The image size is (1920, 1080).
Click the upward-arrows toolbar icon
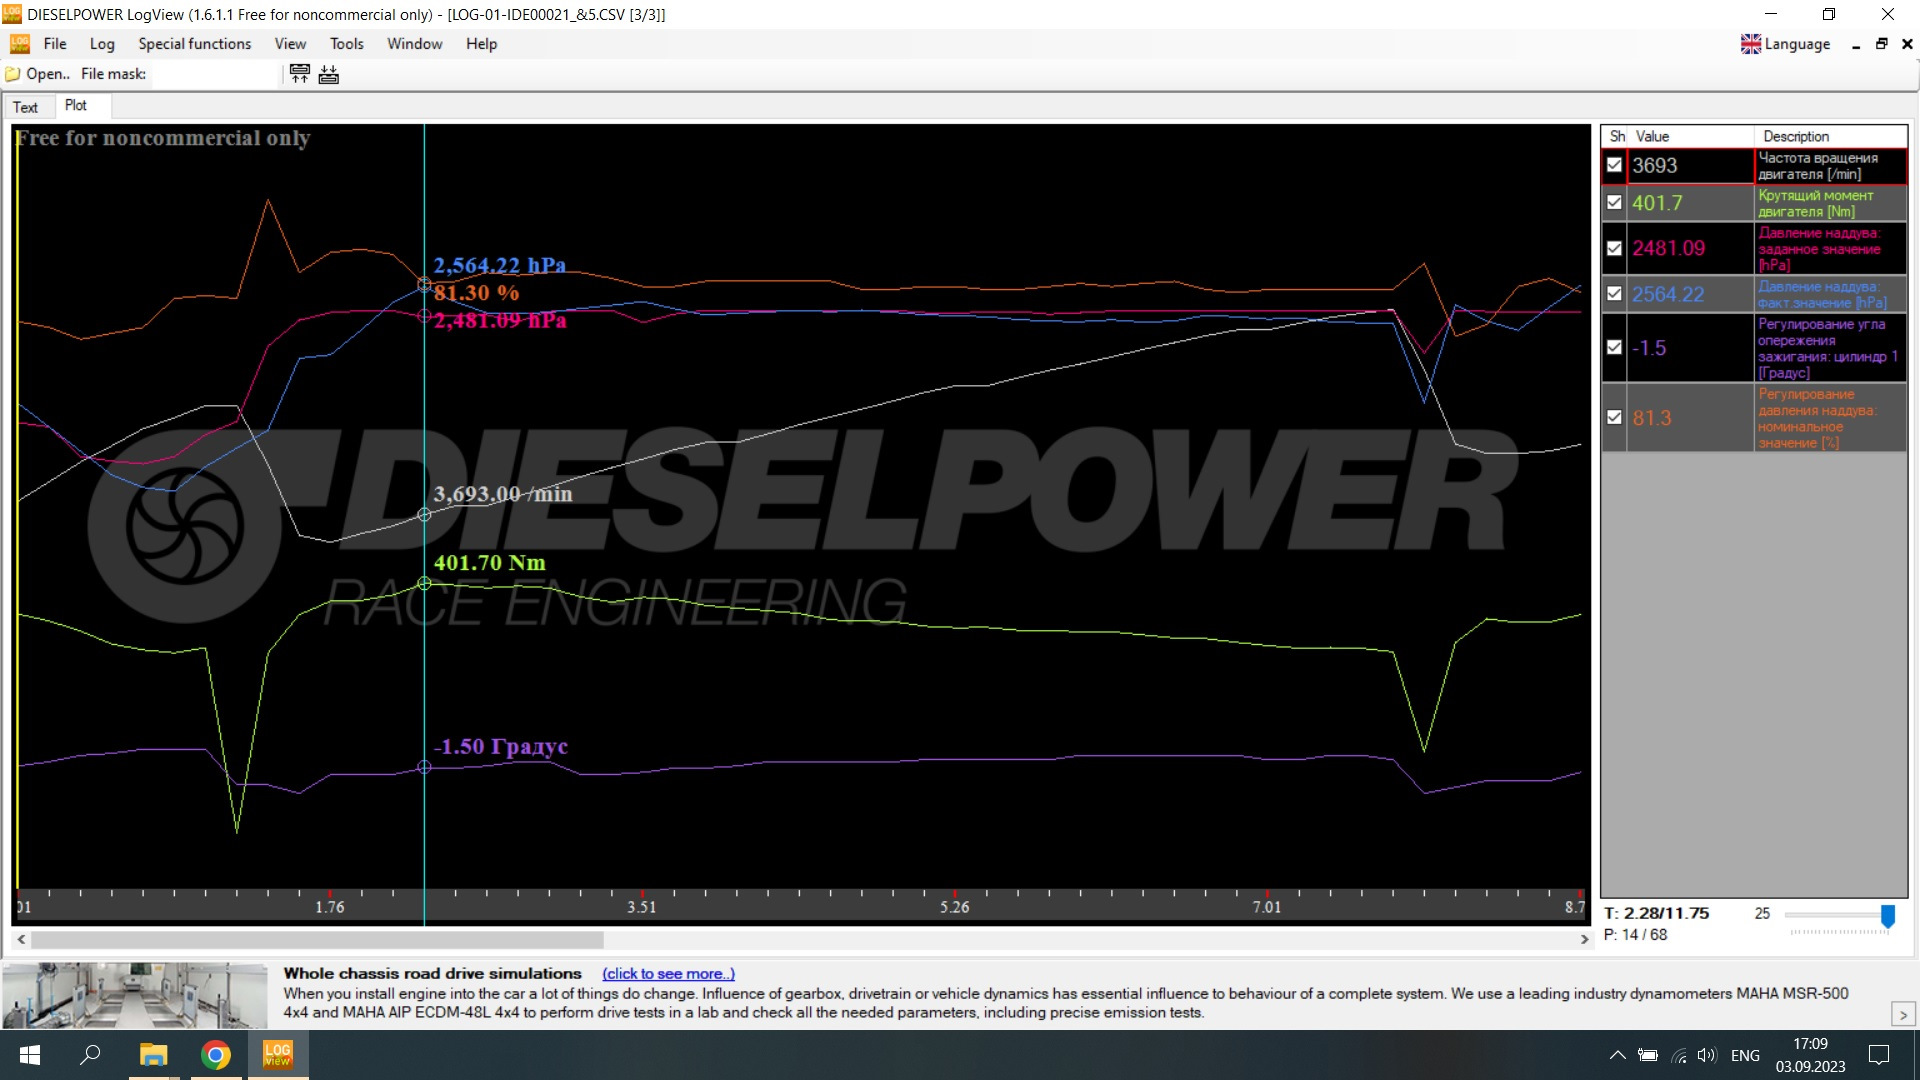pyautogui.click(x=299, y=73)
